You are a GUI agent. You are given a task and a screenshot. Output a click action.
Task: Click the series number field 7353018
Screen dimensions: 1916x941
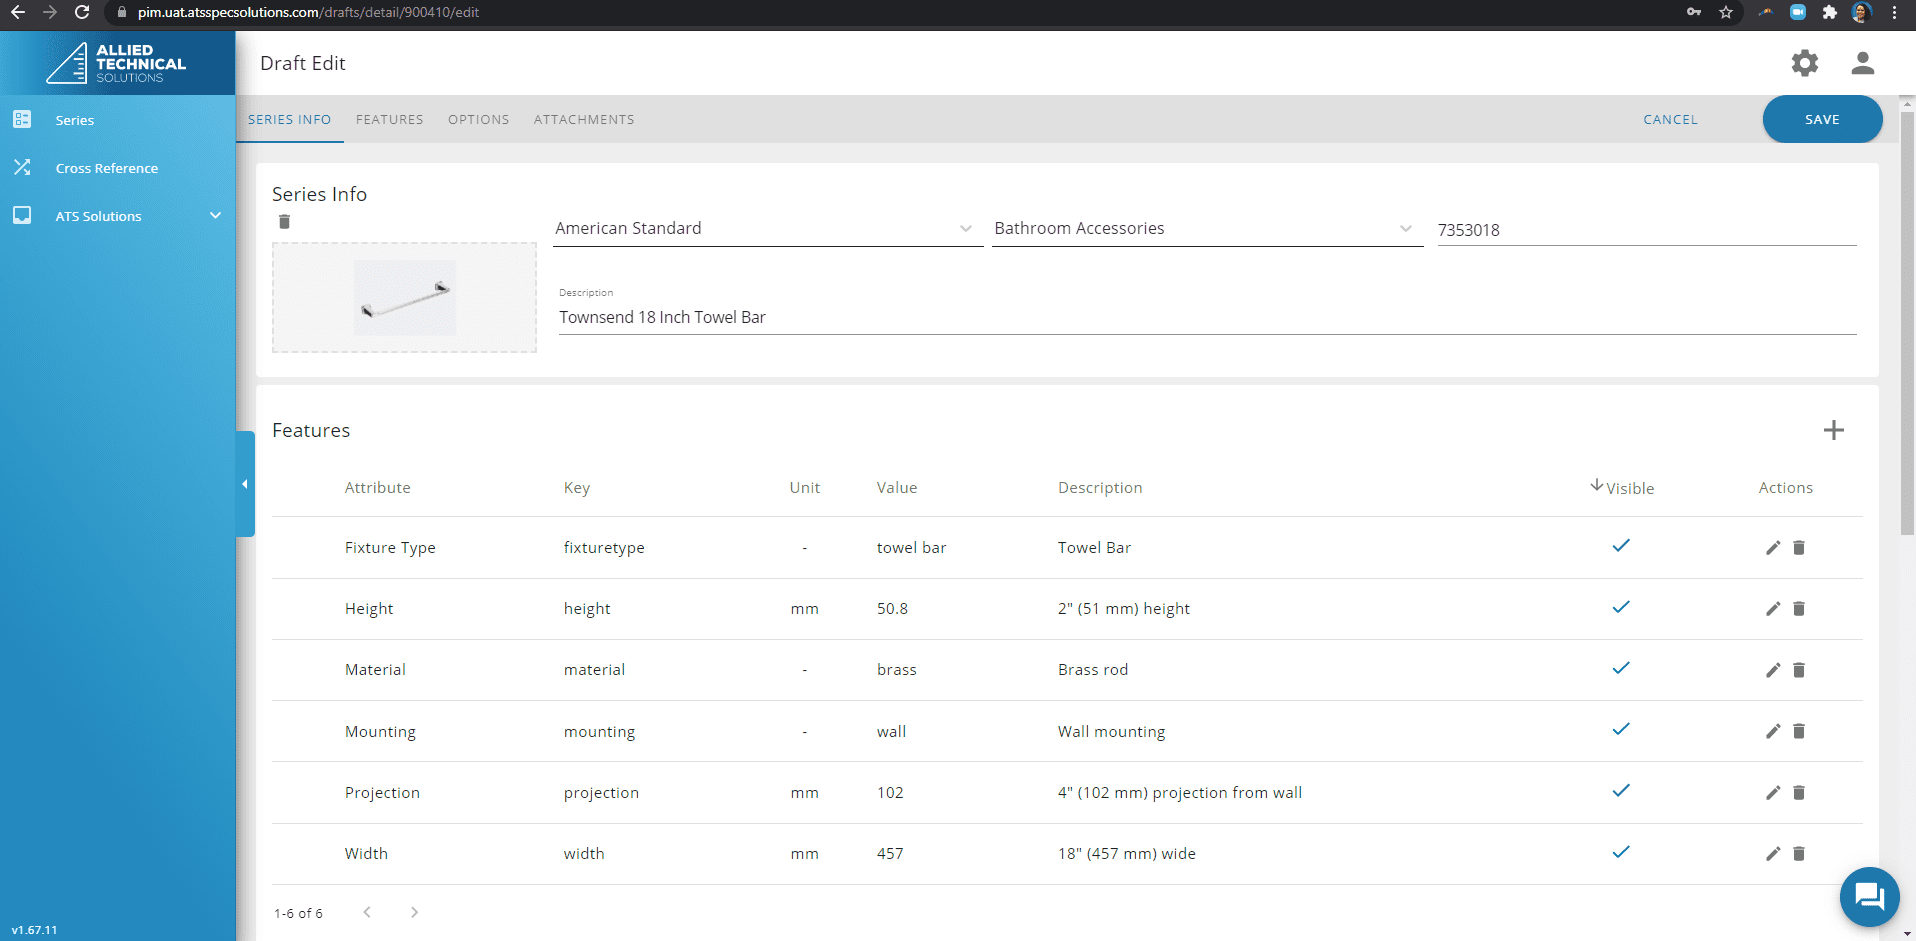(x=1647, y=230)
